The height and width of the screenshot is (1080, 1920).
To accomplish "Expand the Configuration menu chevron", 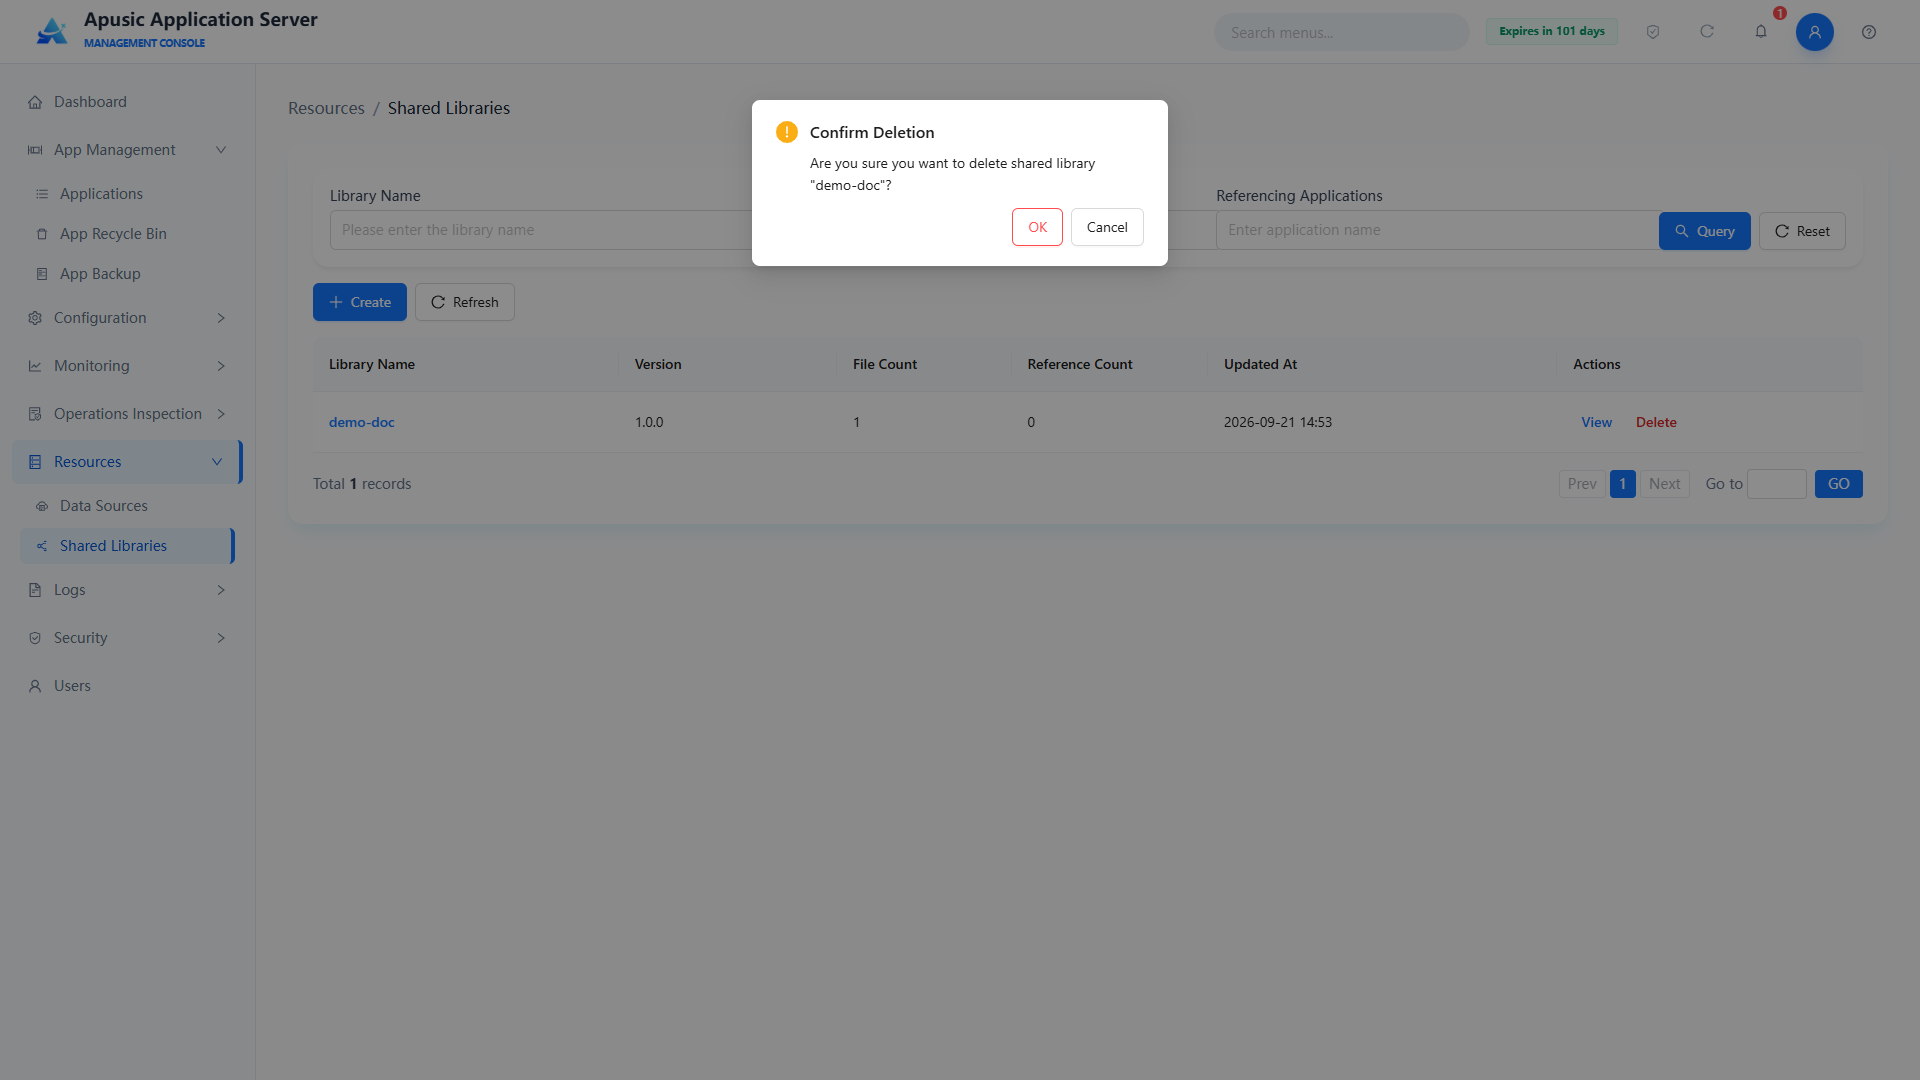I will 221,318.
